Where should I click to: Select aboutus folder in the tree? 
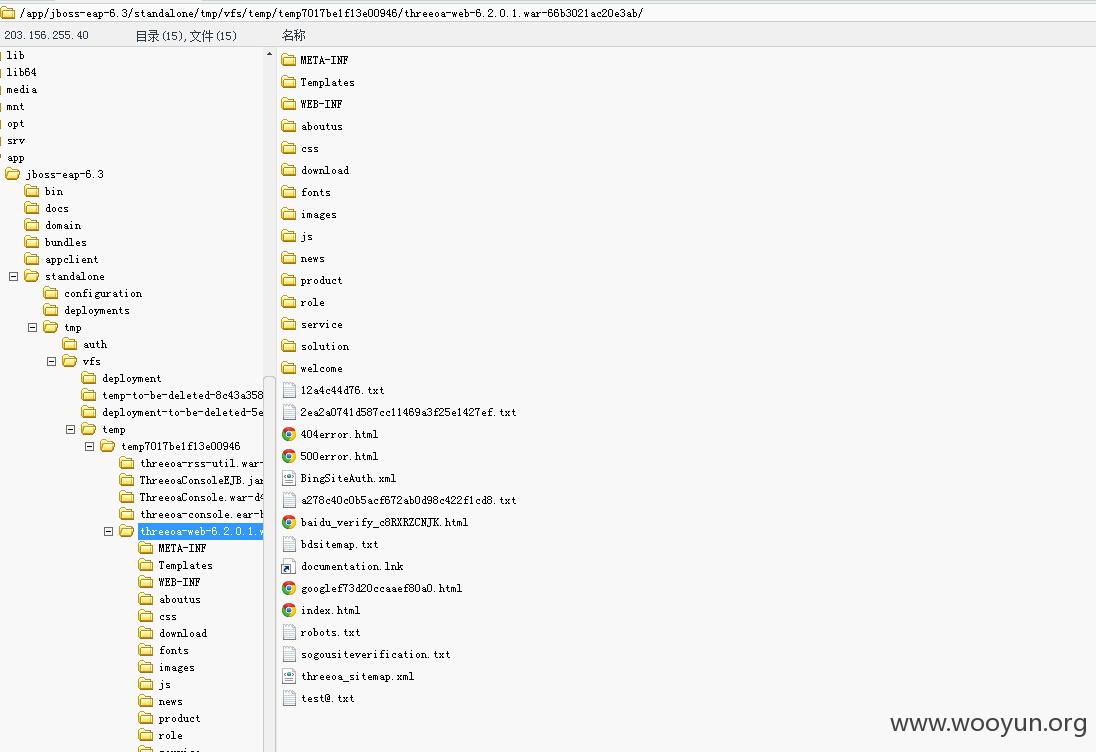click(x=180, y=600)
